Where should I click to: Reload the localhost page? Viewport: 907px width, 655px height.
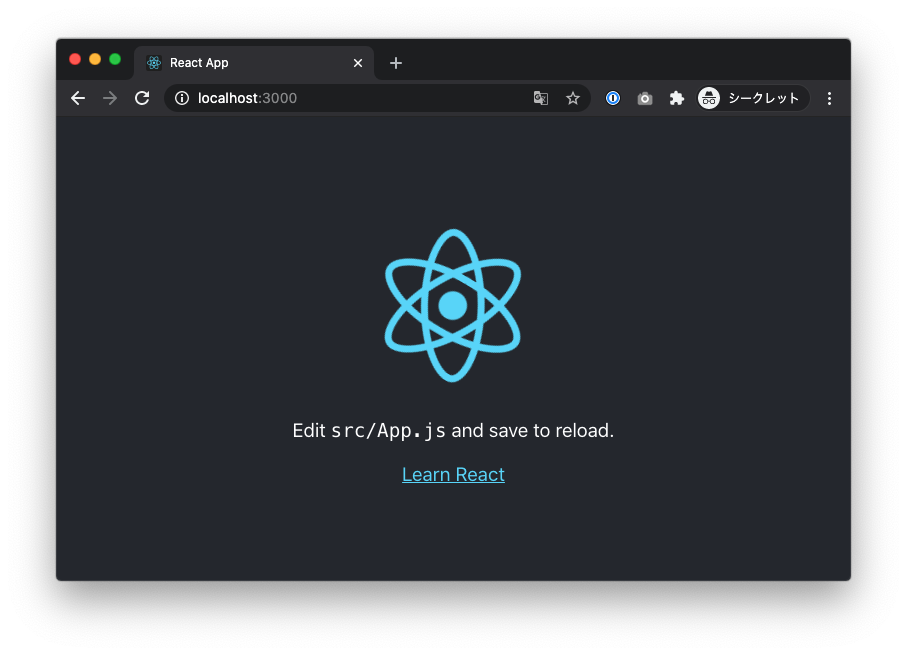tap(142, 98)
